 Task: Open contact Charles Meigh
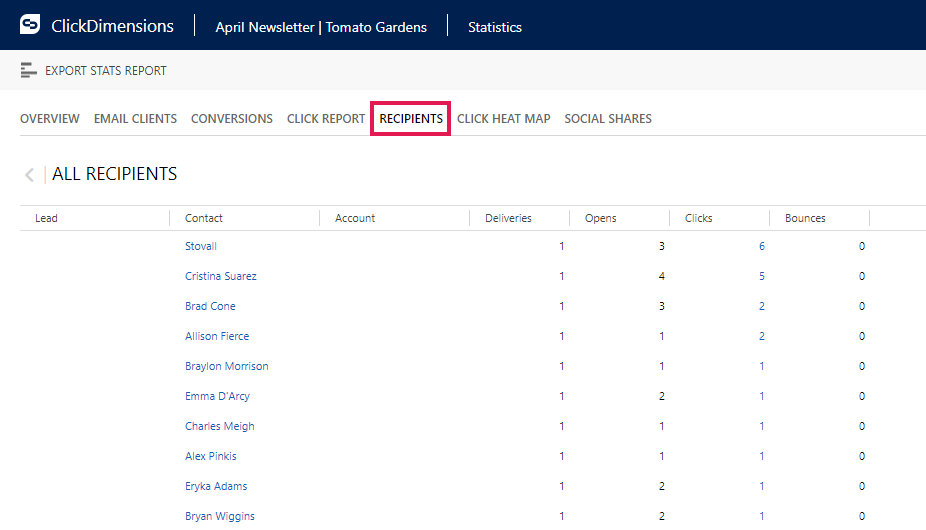220,426
